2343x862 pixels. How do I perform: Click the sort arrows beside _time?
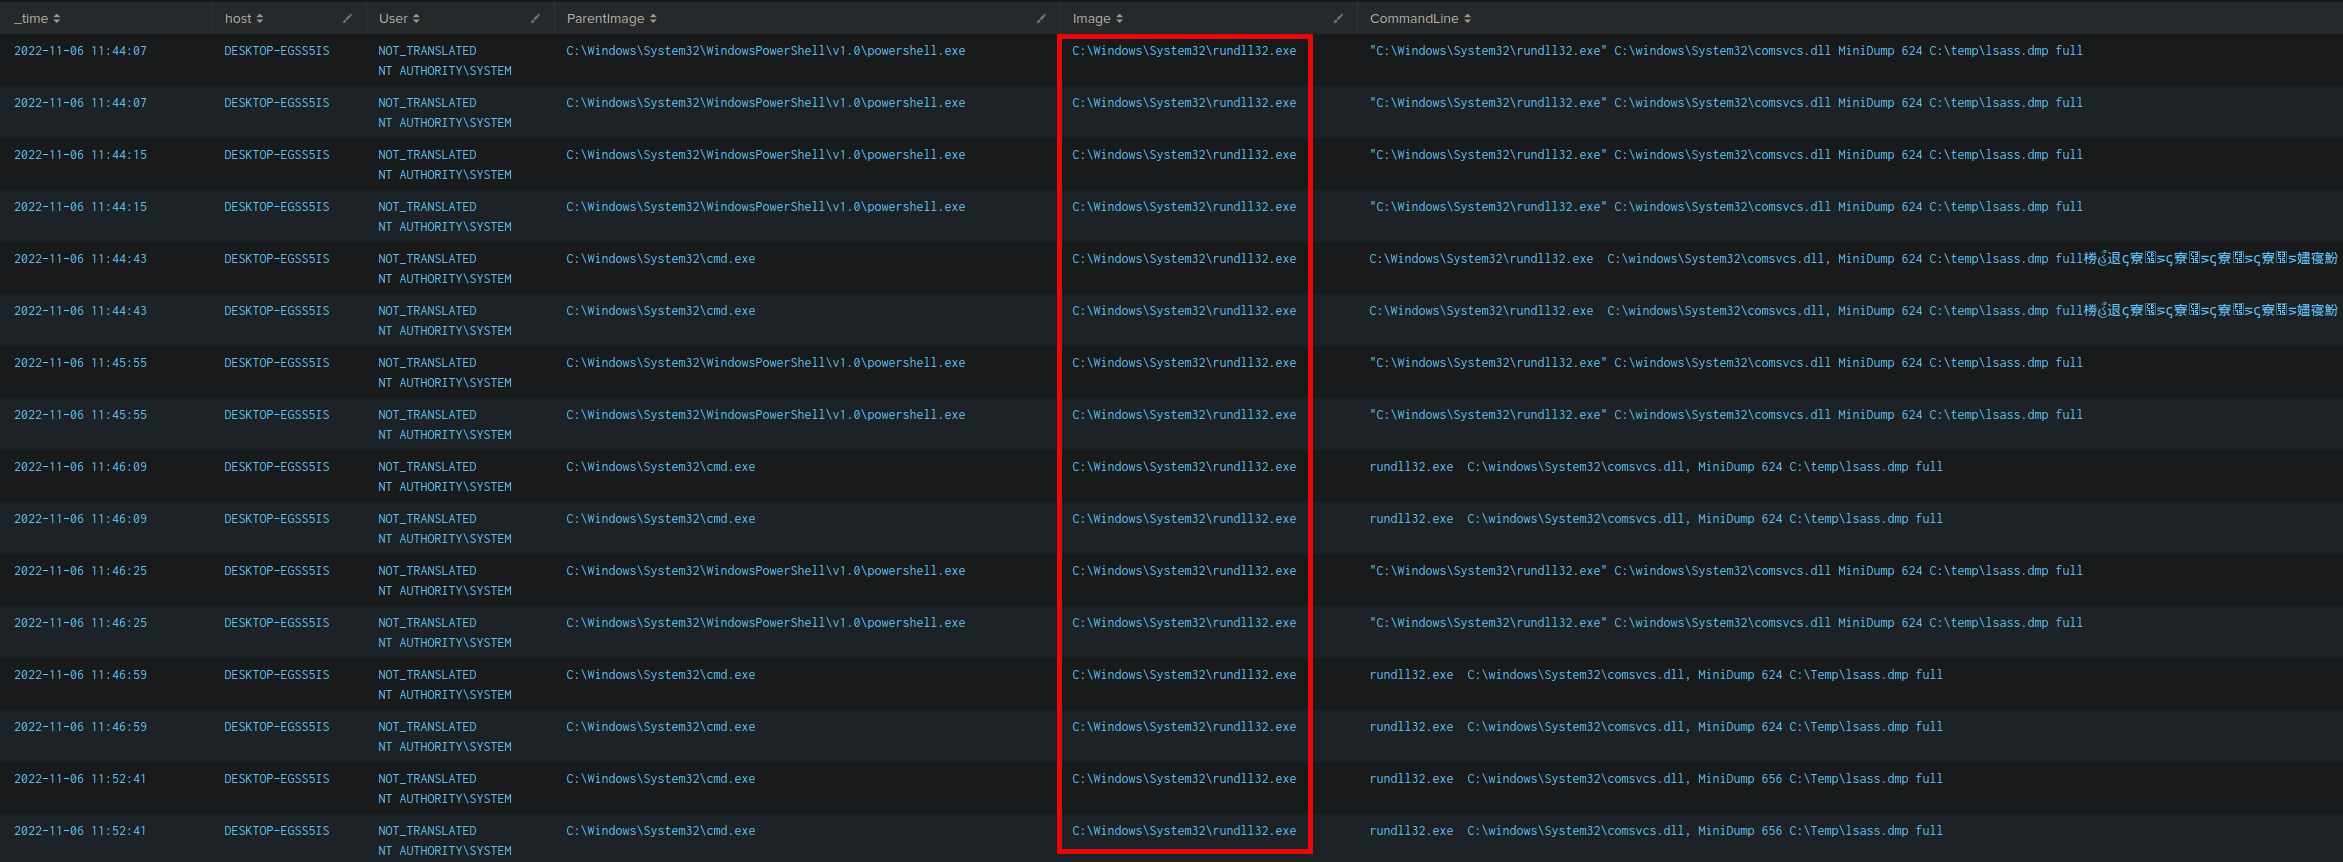point(57,19)
